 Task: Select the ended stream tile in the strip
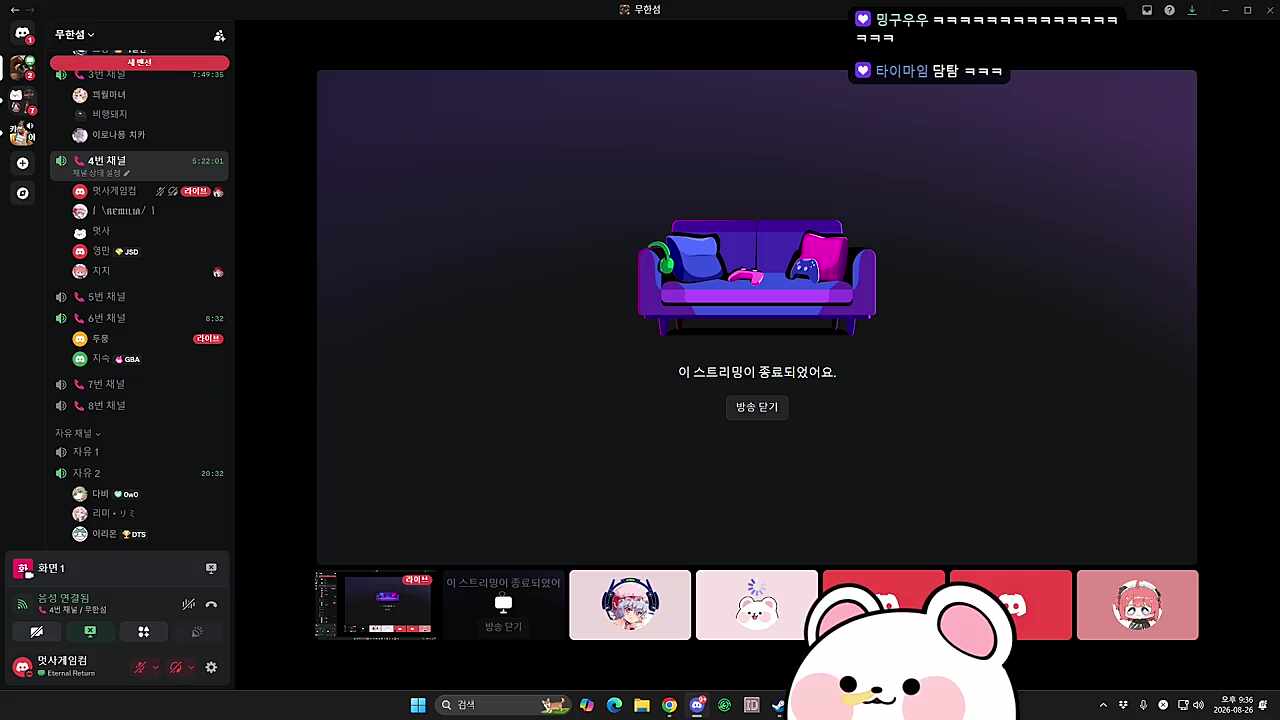click(503, 605)
